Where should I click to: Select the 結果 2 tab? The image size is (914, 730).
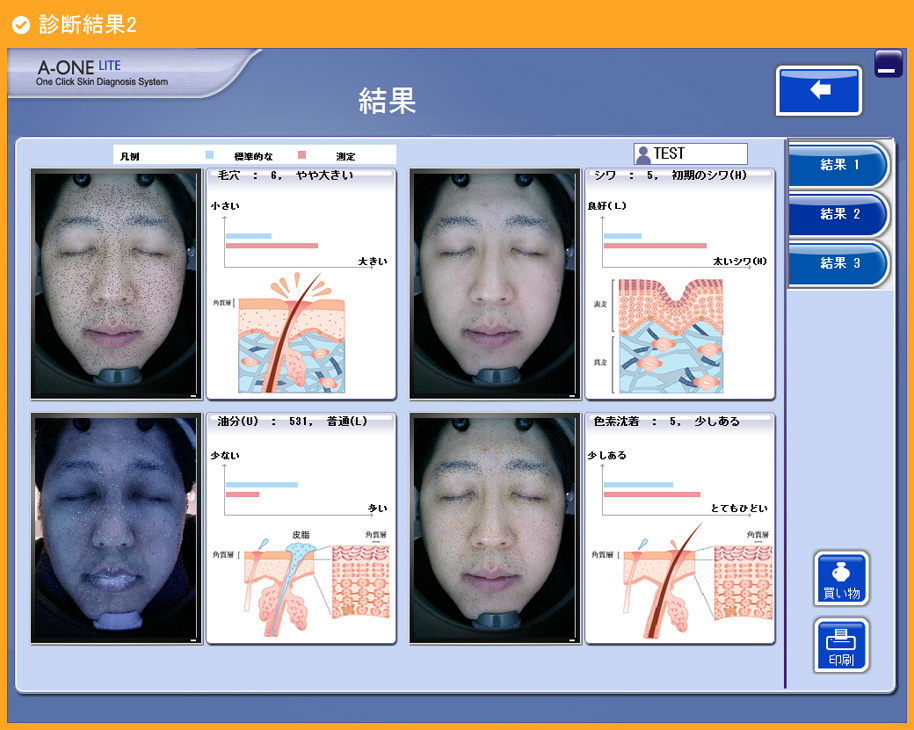839,214
